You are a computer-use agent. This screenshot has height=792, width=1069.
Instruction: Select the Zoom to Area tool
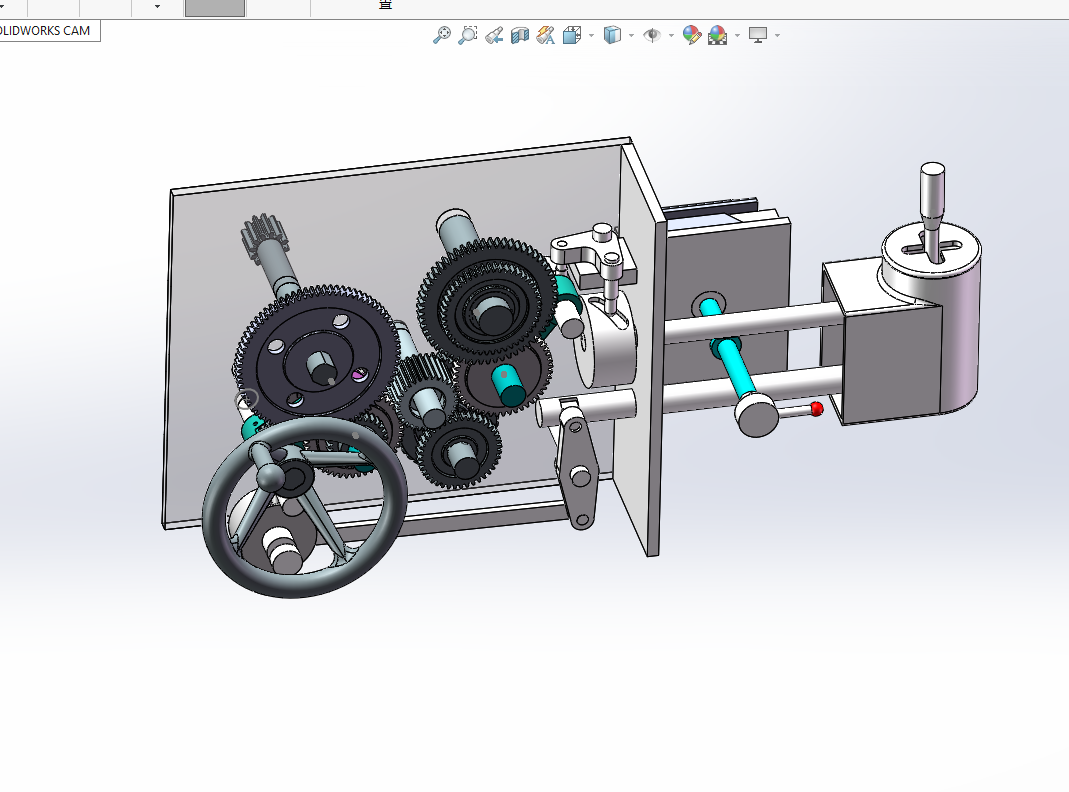point(468,35)
